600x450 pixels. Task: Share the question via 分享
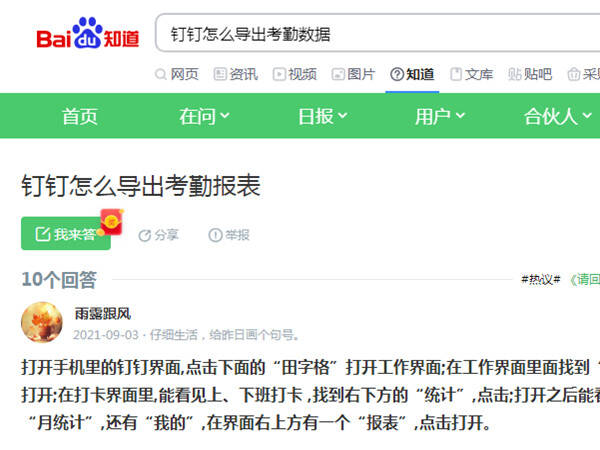158,235
